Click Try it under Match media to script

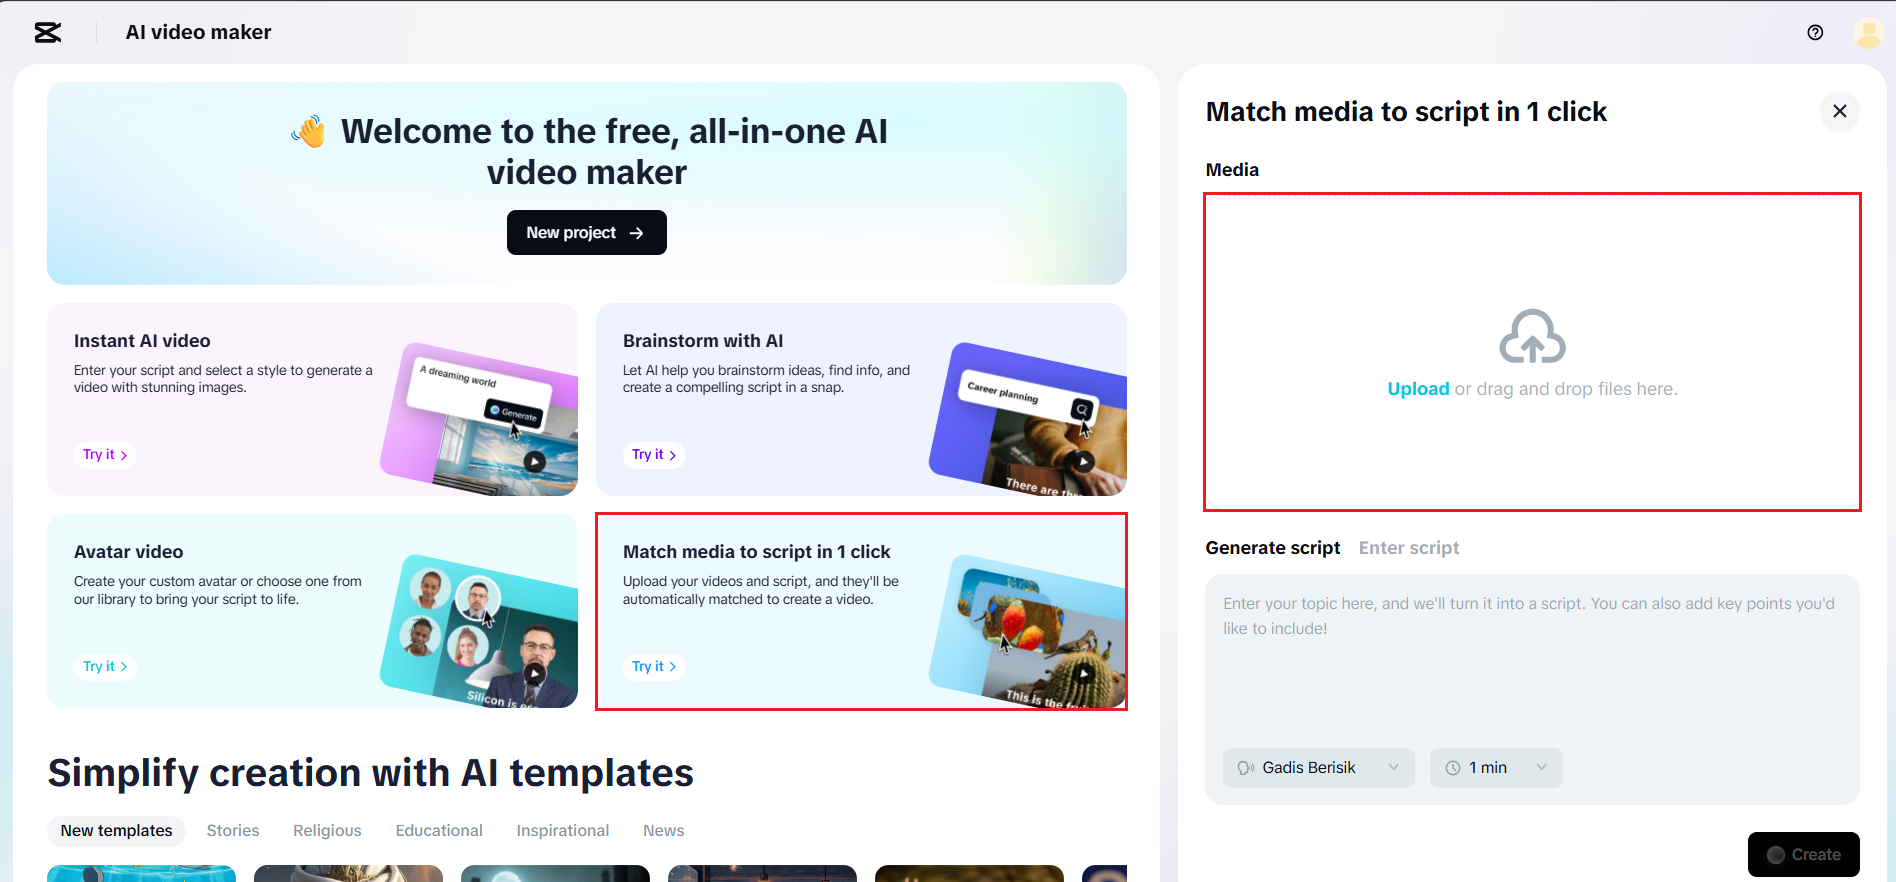pos(654,667)
